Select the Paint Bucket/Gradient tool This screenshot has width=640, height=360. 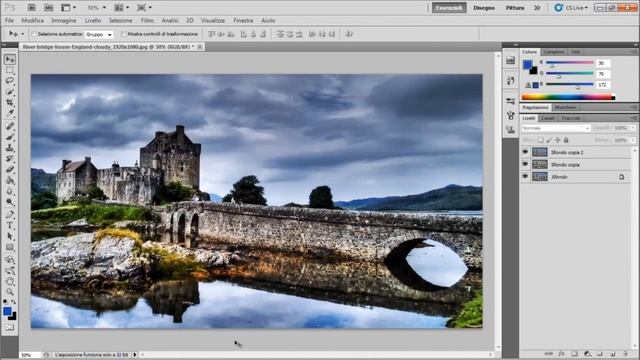click(x=10, y=180)
